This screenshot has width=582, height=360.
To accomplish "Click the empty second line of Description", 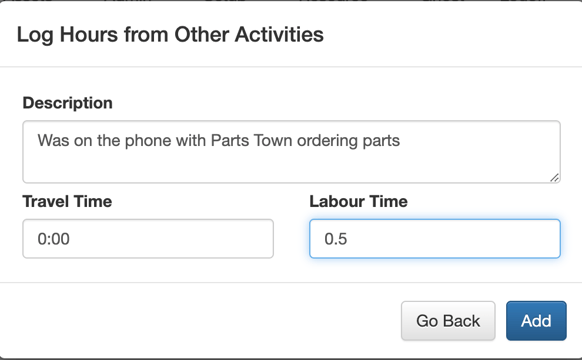I will pyautogui.click(x=291, y=163).
